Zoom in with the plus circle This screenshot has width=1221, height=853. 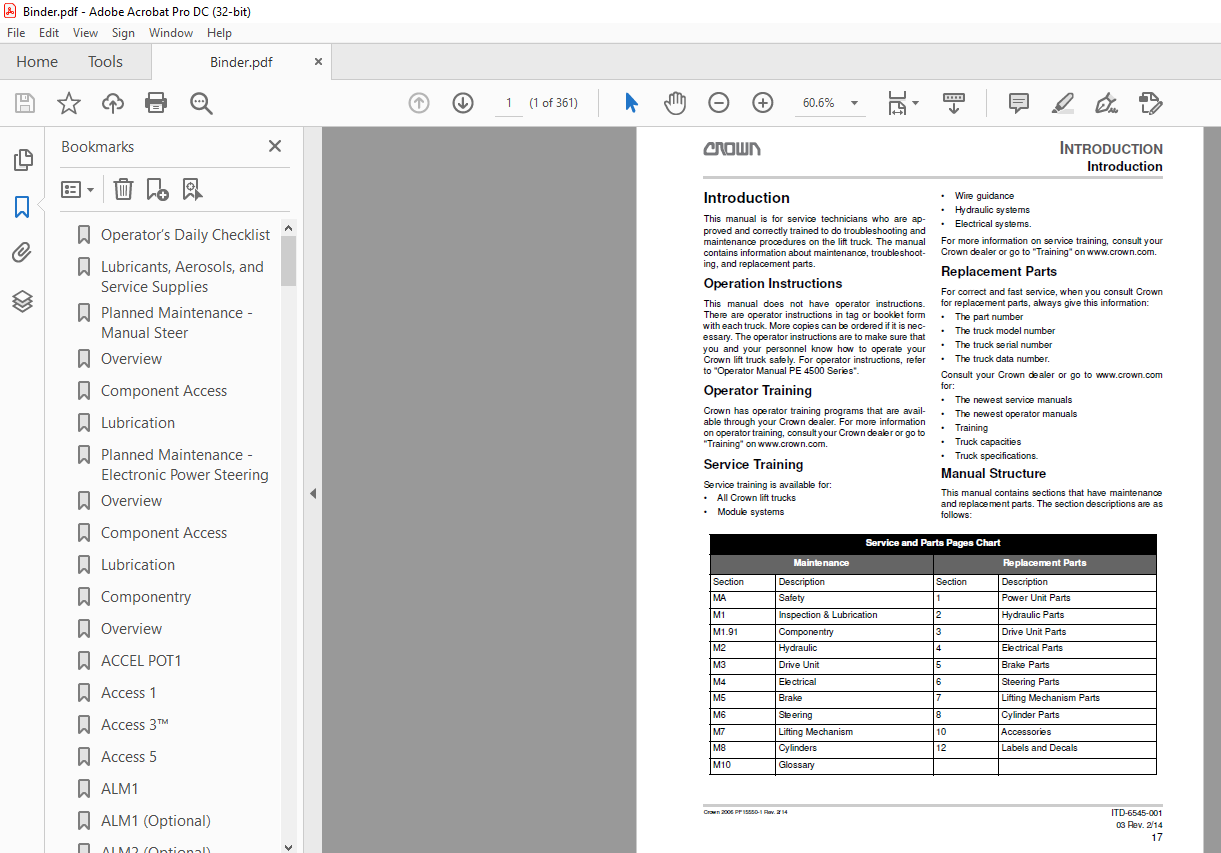(x=763, y=103)
